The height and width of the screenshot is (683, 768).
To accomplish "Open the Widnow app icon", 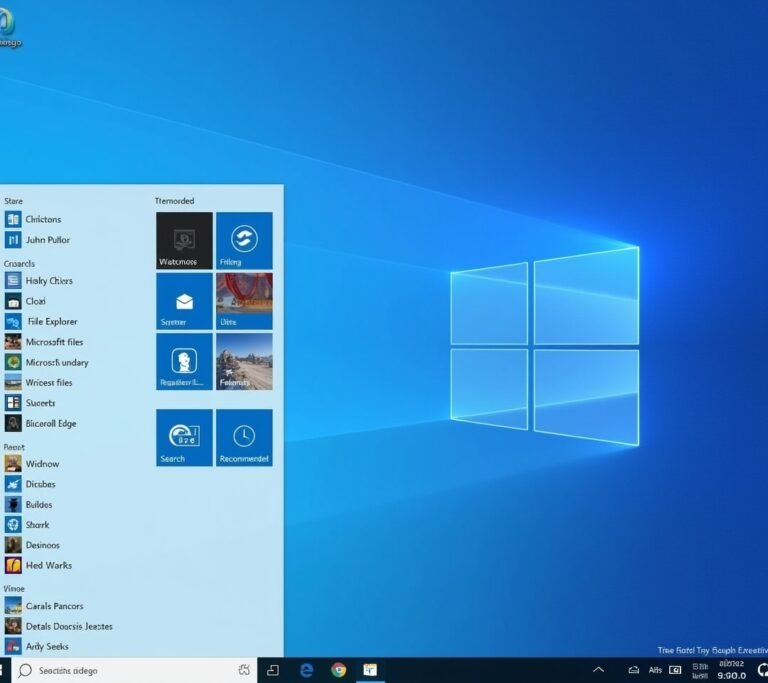I will (x=13, y=463).
